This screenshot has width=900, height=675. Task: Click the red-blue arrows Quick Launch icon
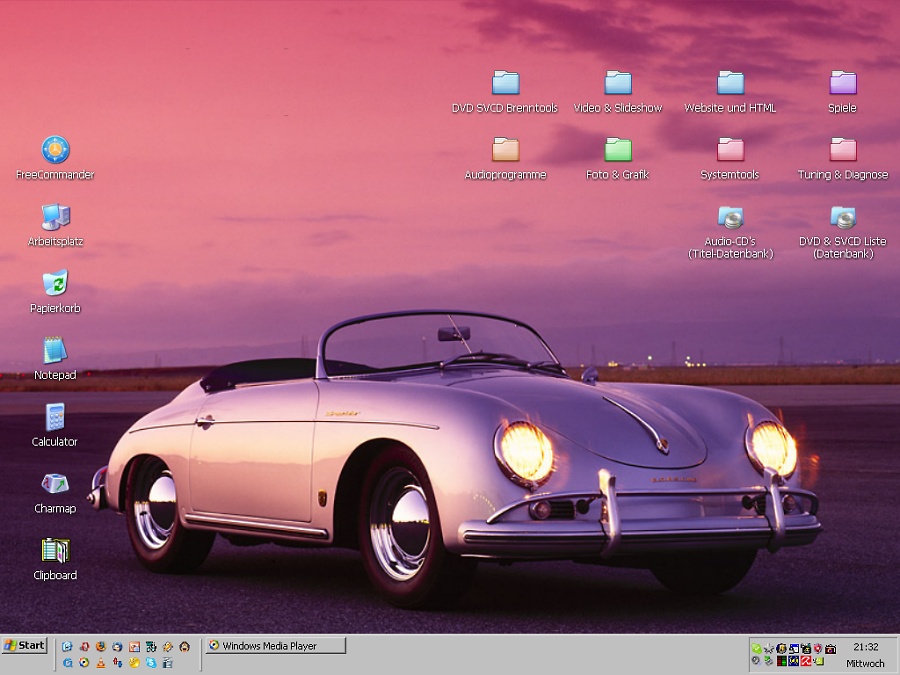tap(118, 662)
